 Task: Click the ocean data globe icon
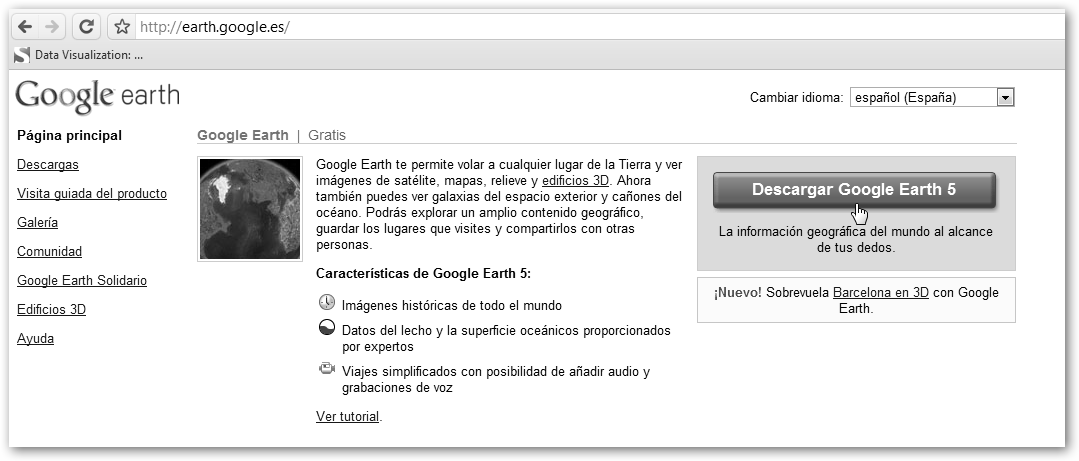327,329
